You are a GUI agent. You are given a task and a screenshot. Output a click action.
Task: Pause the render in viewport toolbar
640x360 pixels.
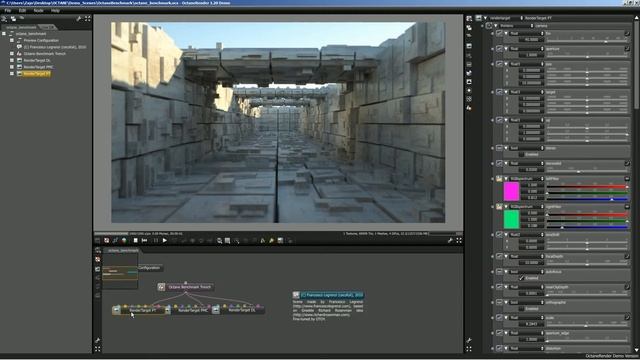156,241
